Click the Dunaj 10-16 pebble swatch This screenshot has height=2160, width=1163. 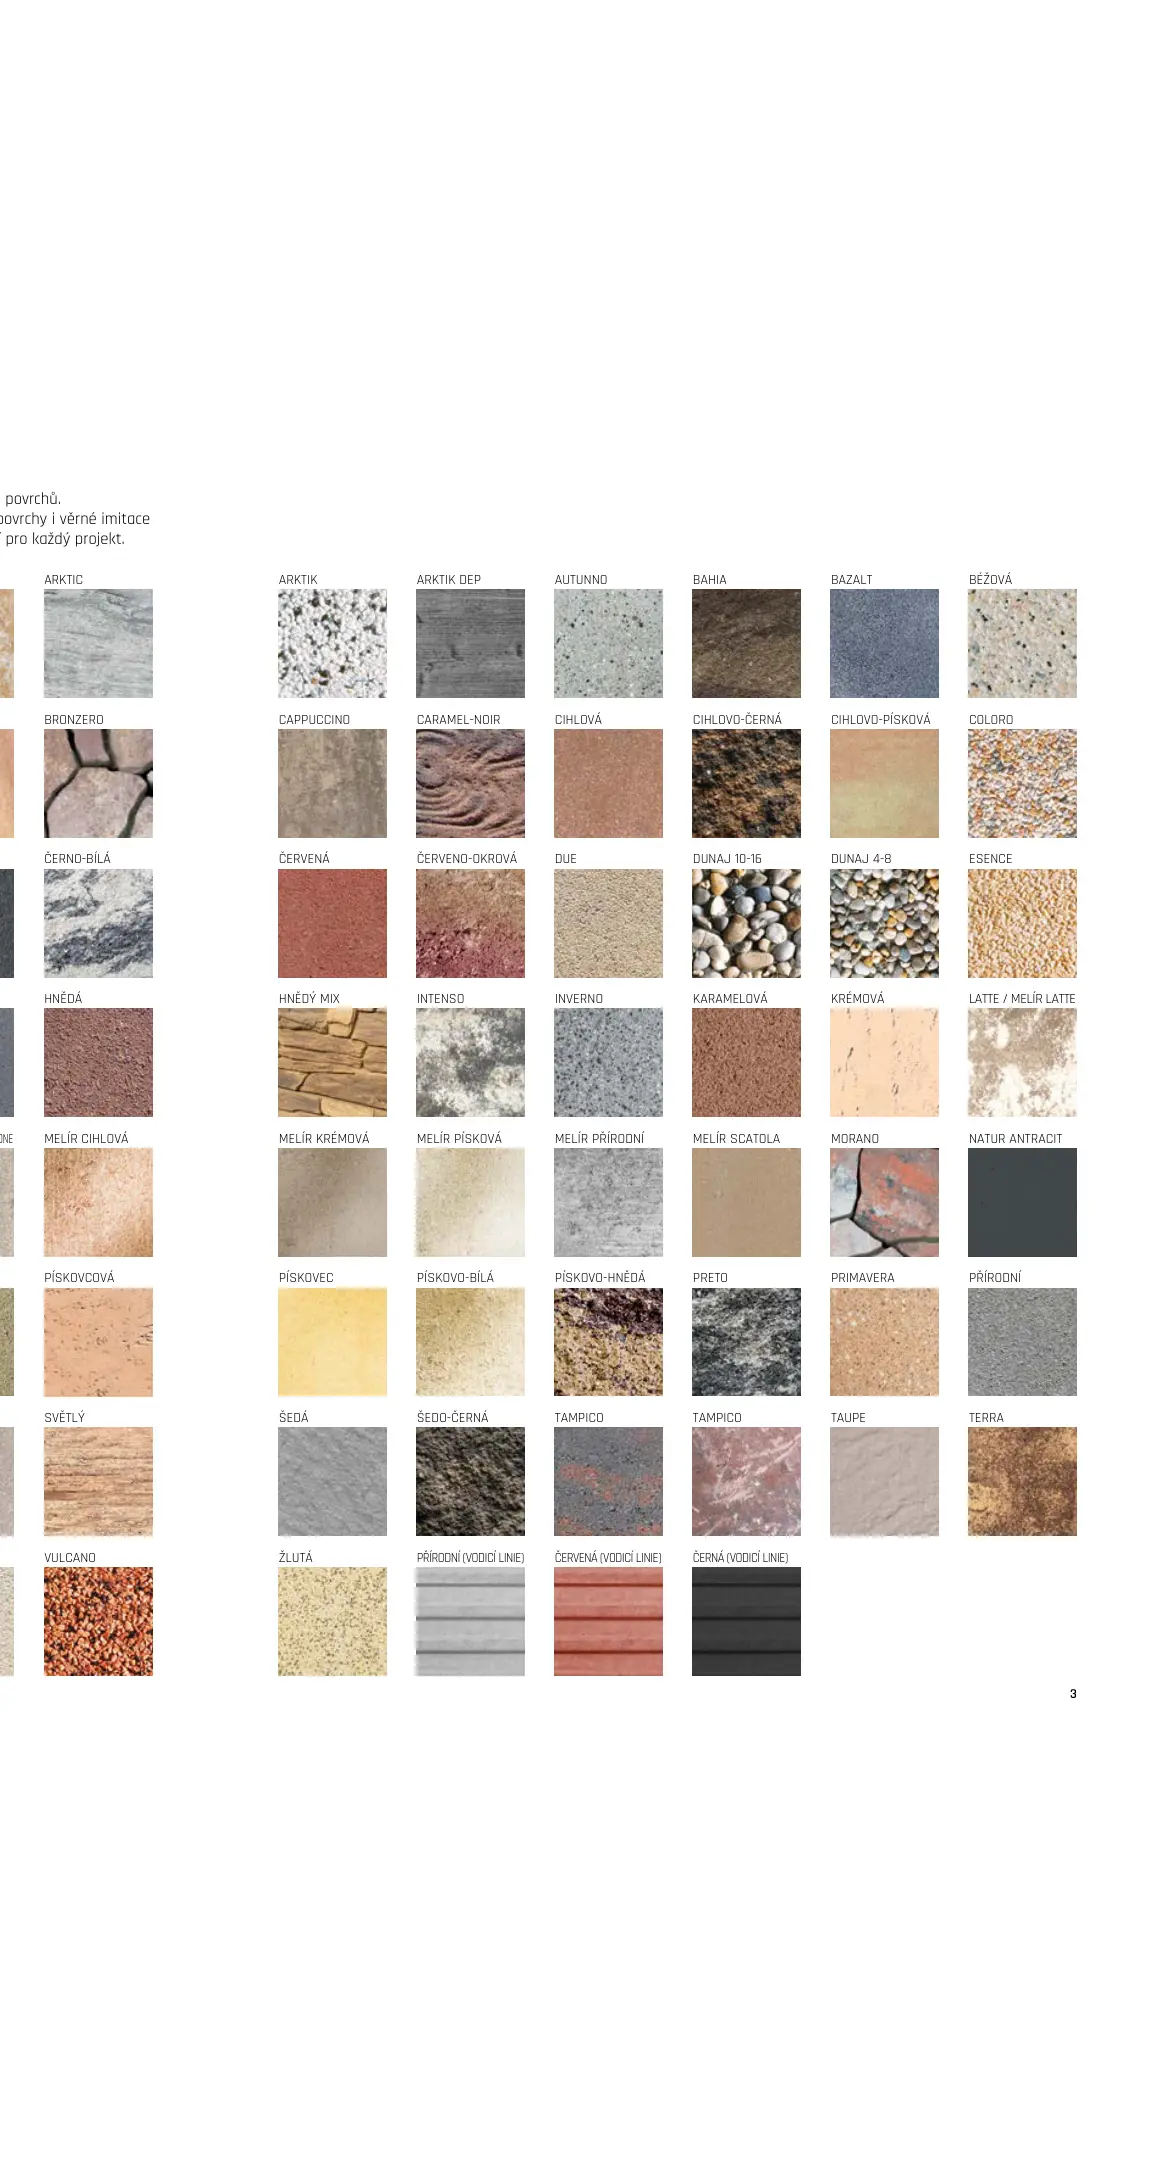click(746, 923)
